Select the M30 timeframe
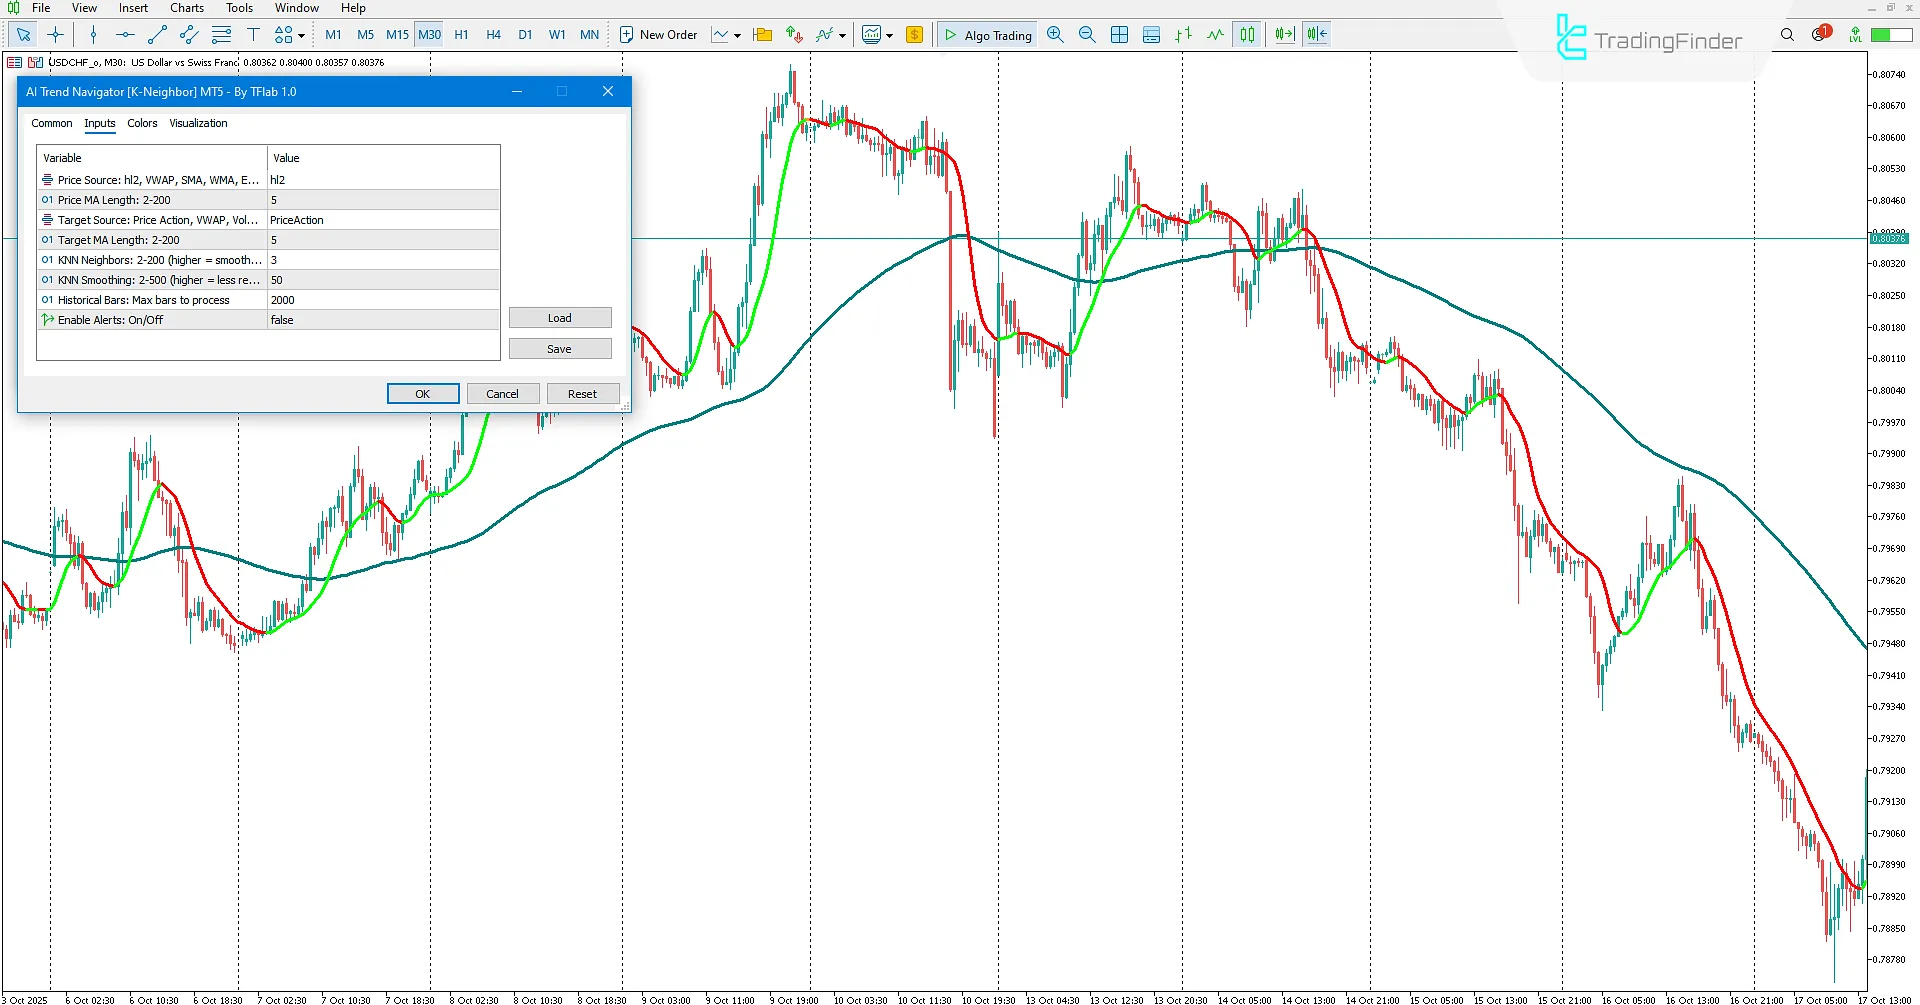 tap(429, 34)
